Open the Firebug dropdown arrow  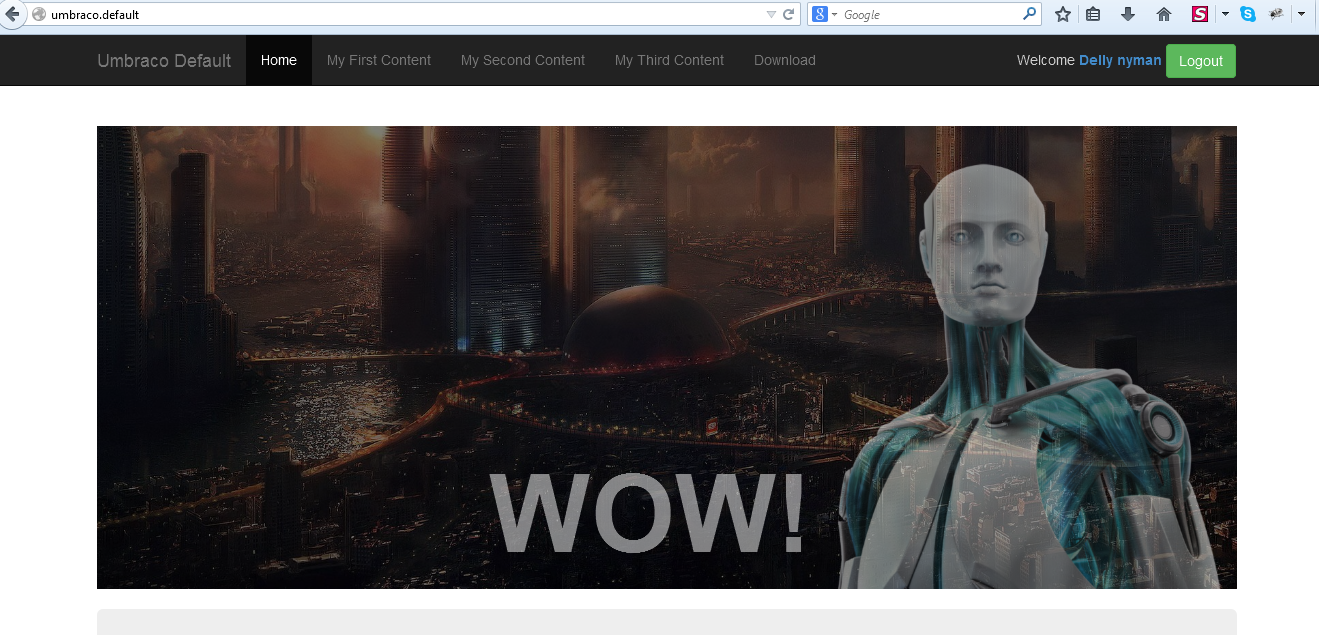click(x=1302, y=14)
